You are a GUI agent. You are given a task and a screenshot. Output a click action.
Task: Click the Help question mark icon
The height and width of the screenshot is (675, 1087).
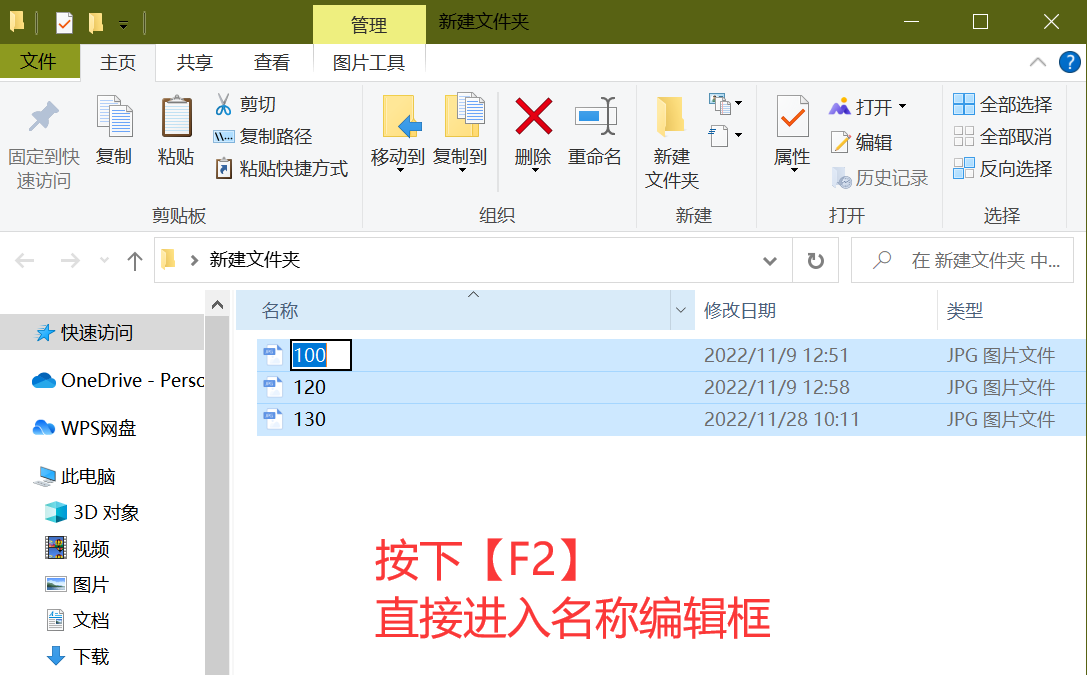click(x=1069, y=62)
